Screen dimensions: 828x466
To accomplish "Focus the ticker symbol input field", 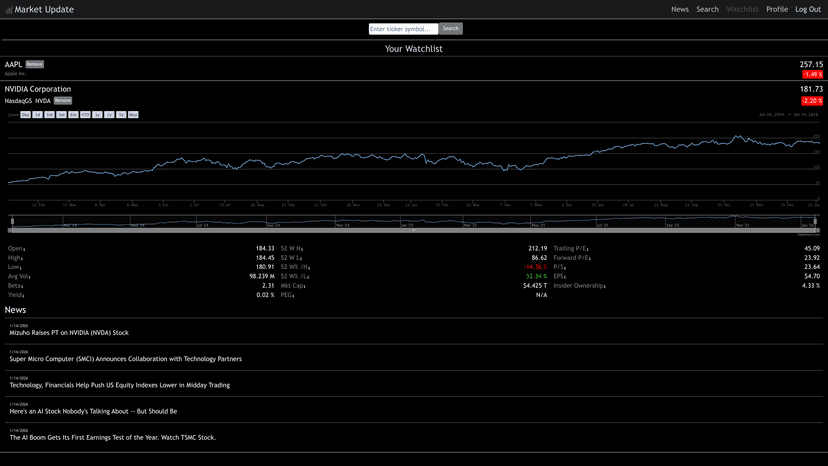I will (403, 29).
